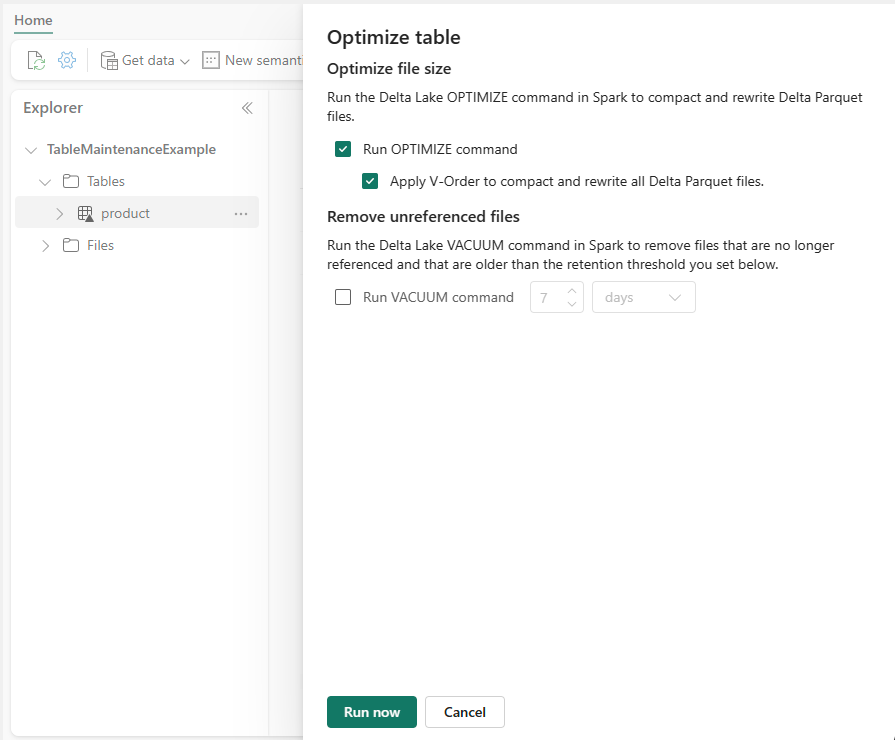
Task: Switch to the Home tab
Action: pyautogui.click(x=33, y=20)
